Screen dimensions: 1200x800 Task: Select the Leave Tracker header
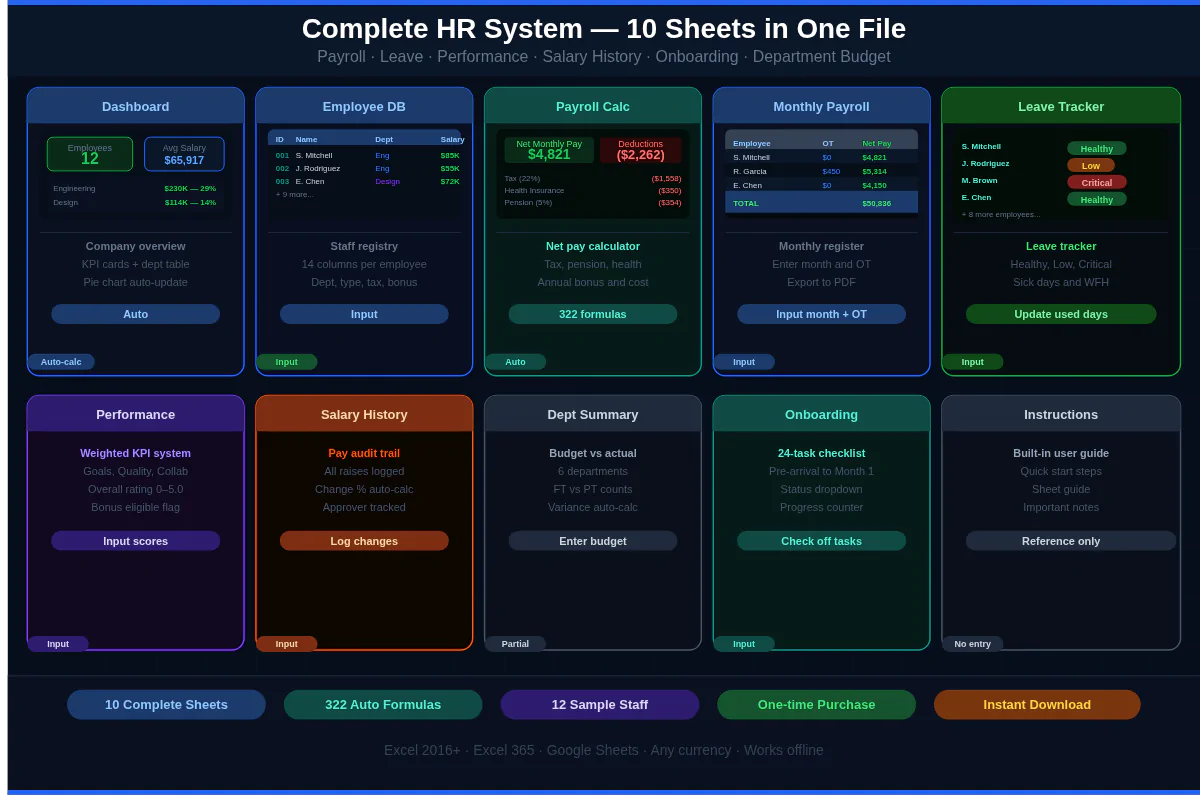[1061, 106]
